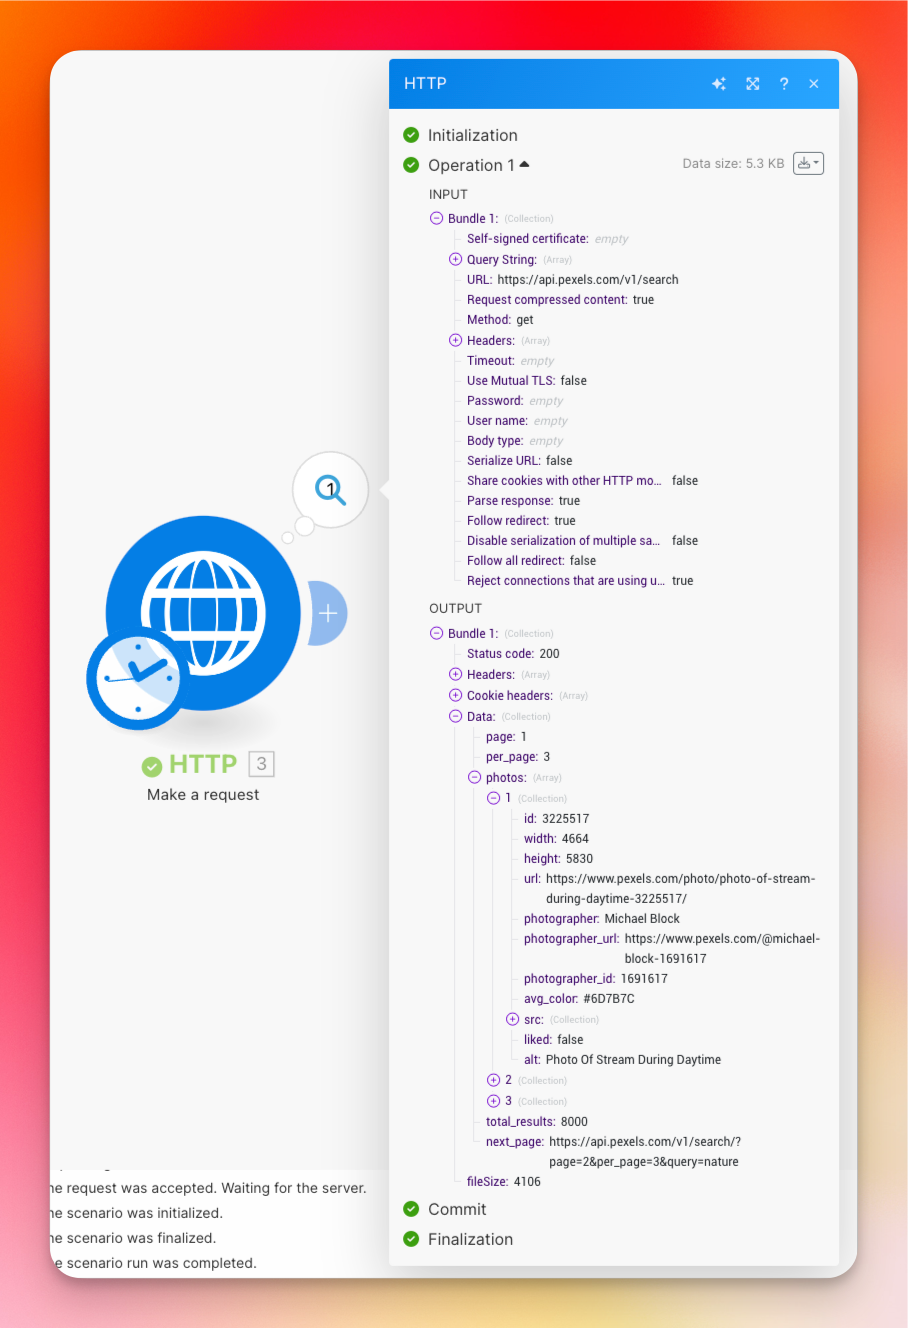This screenshot has width=908, height=1328.
Task: Expand the src collection
Action: click(513, 1019)
